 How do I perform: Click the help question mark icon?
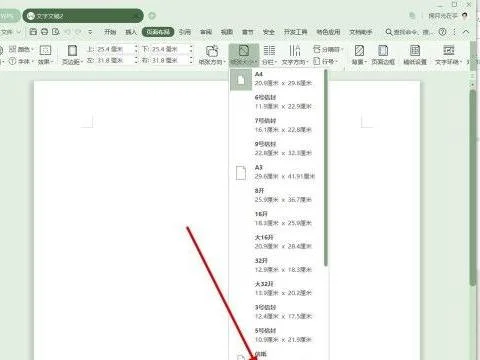[x=442, y=32]
